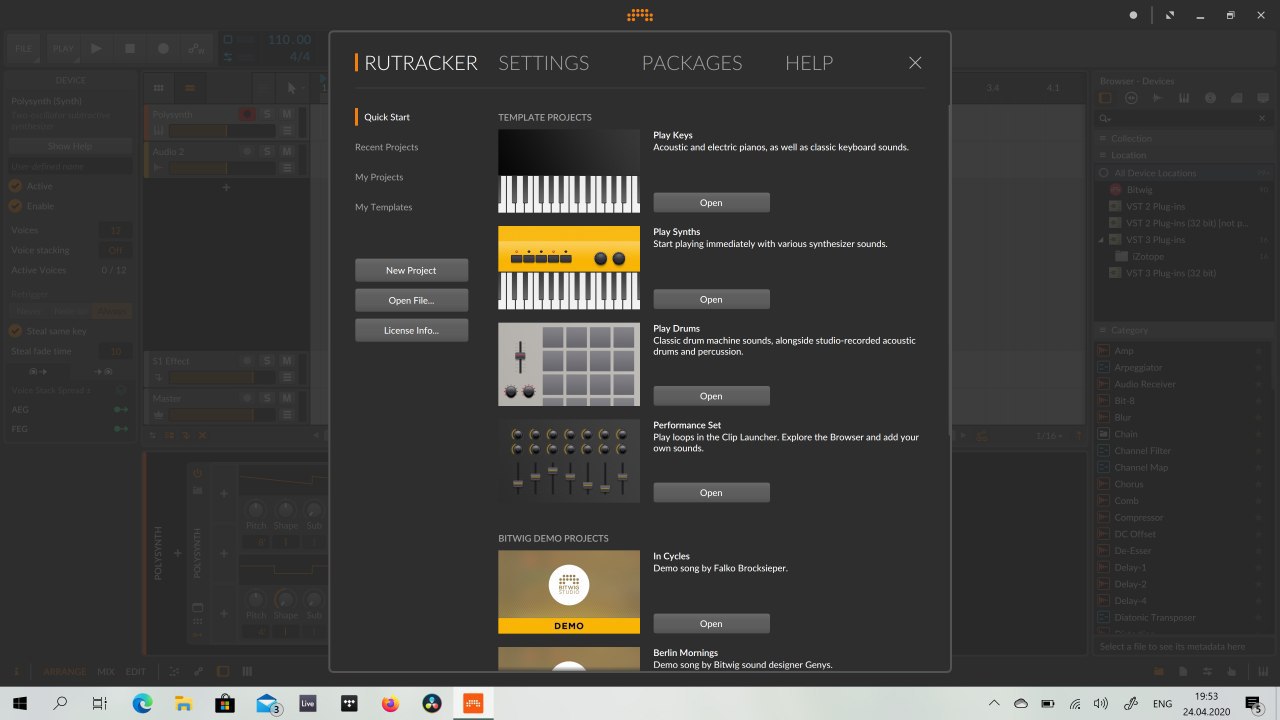
Task: Open DaVinci Resolve taskbar icon
Action: [x=431, y=703]
